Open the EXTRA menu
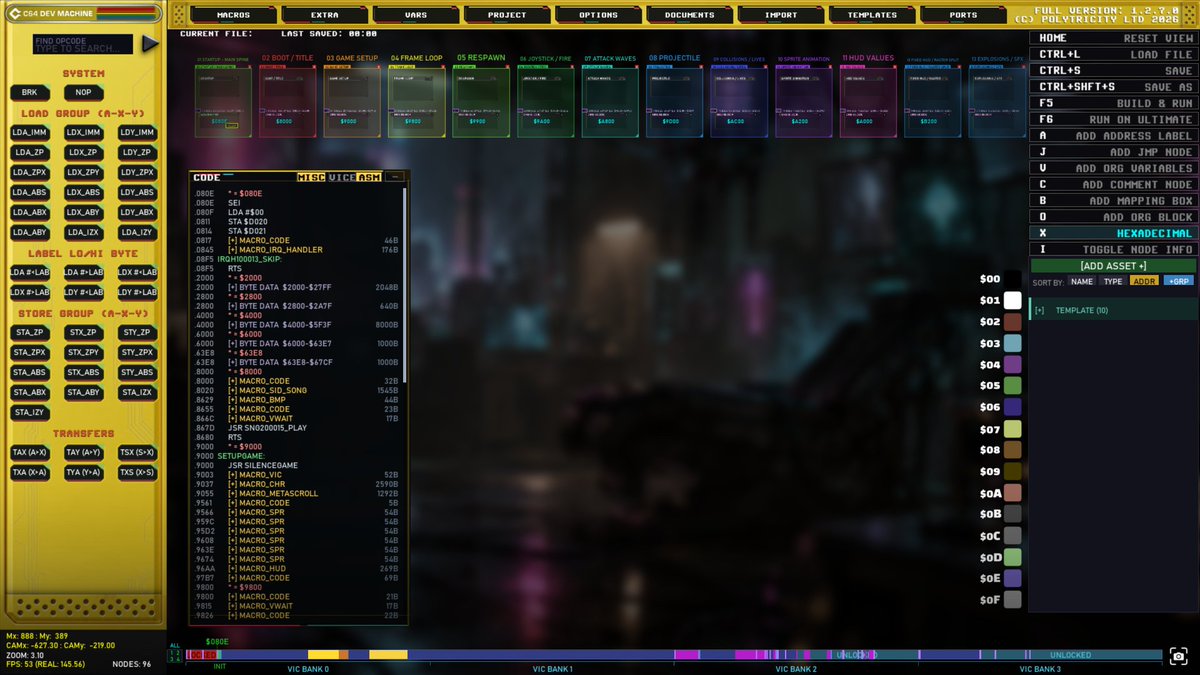Screen dimensions: 1200x675 324,15
